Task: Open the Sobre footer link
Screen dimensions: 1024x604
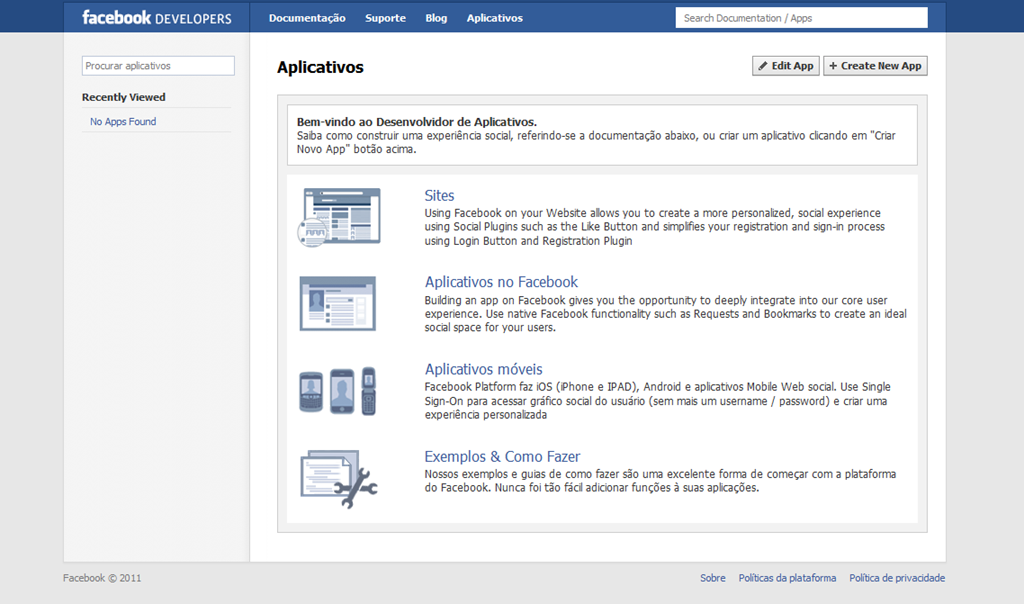Action: [712, 578]
